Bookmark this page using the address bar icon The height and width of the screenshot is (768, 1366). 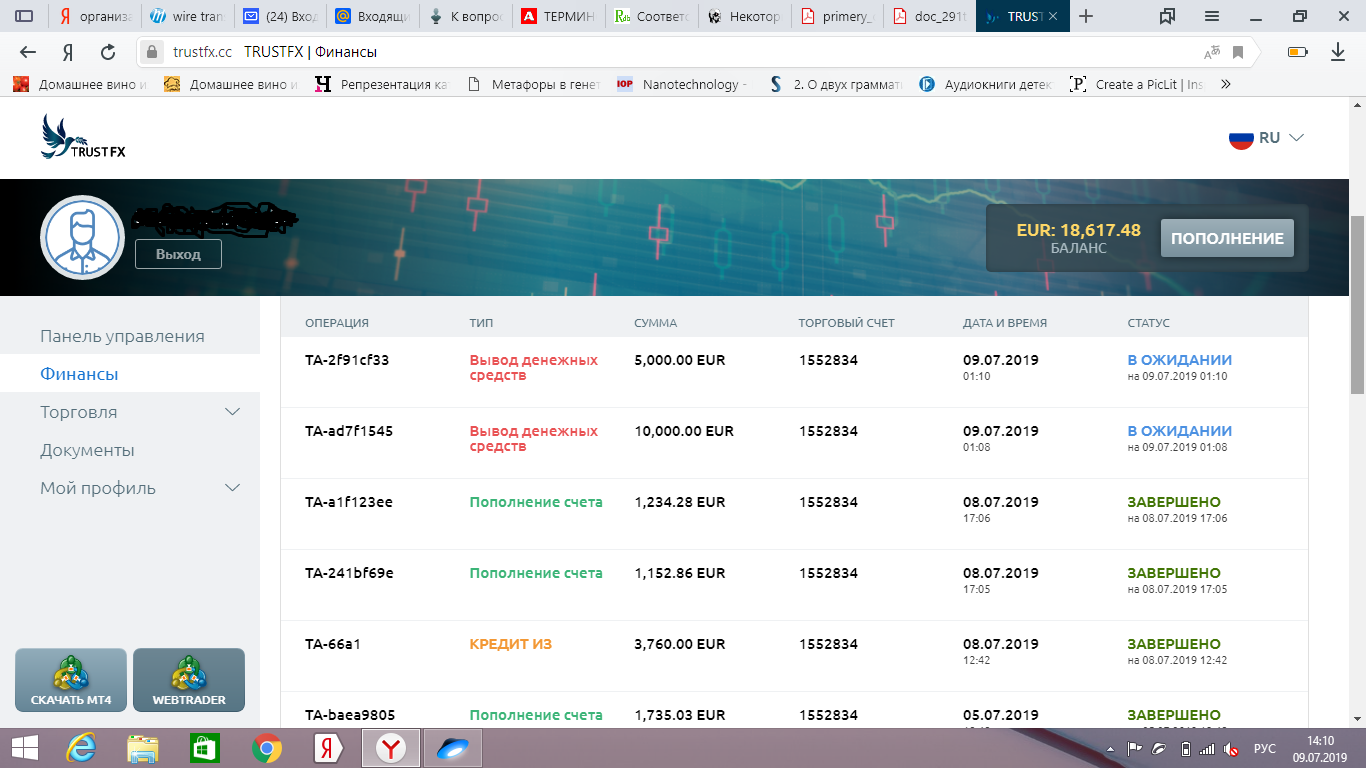[x=1238, y=52]
